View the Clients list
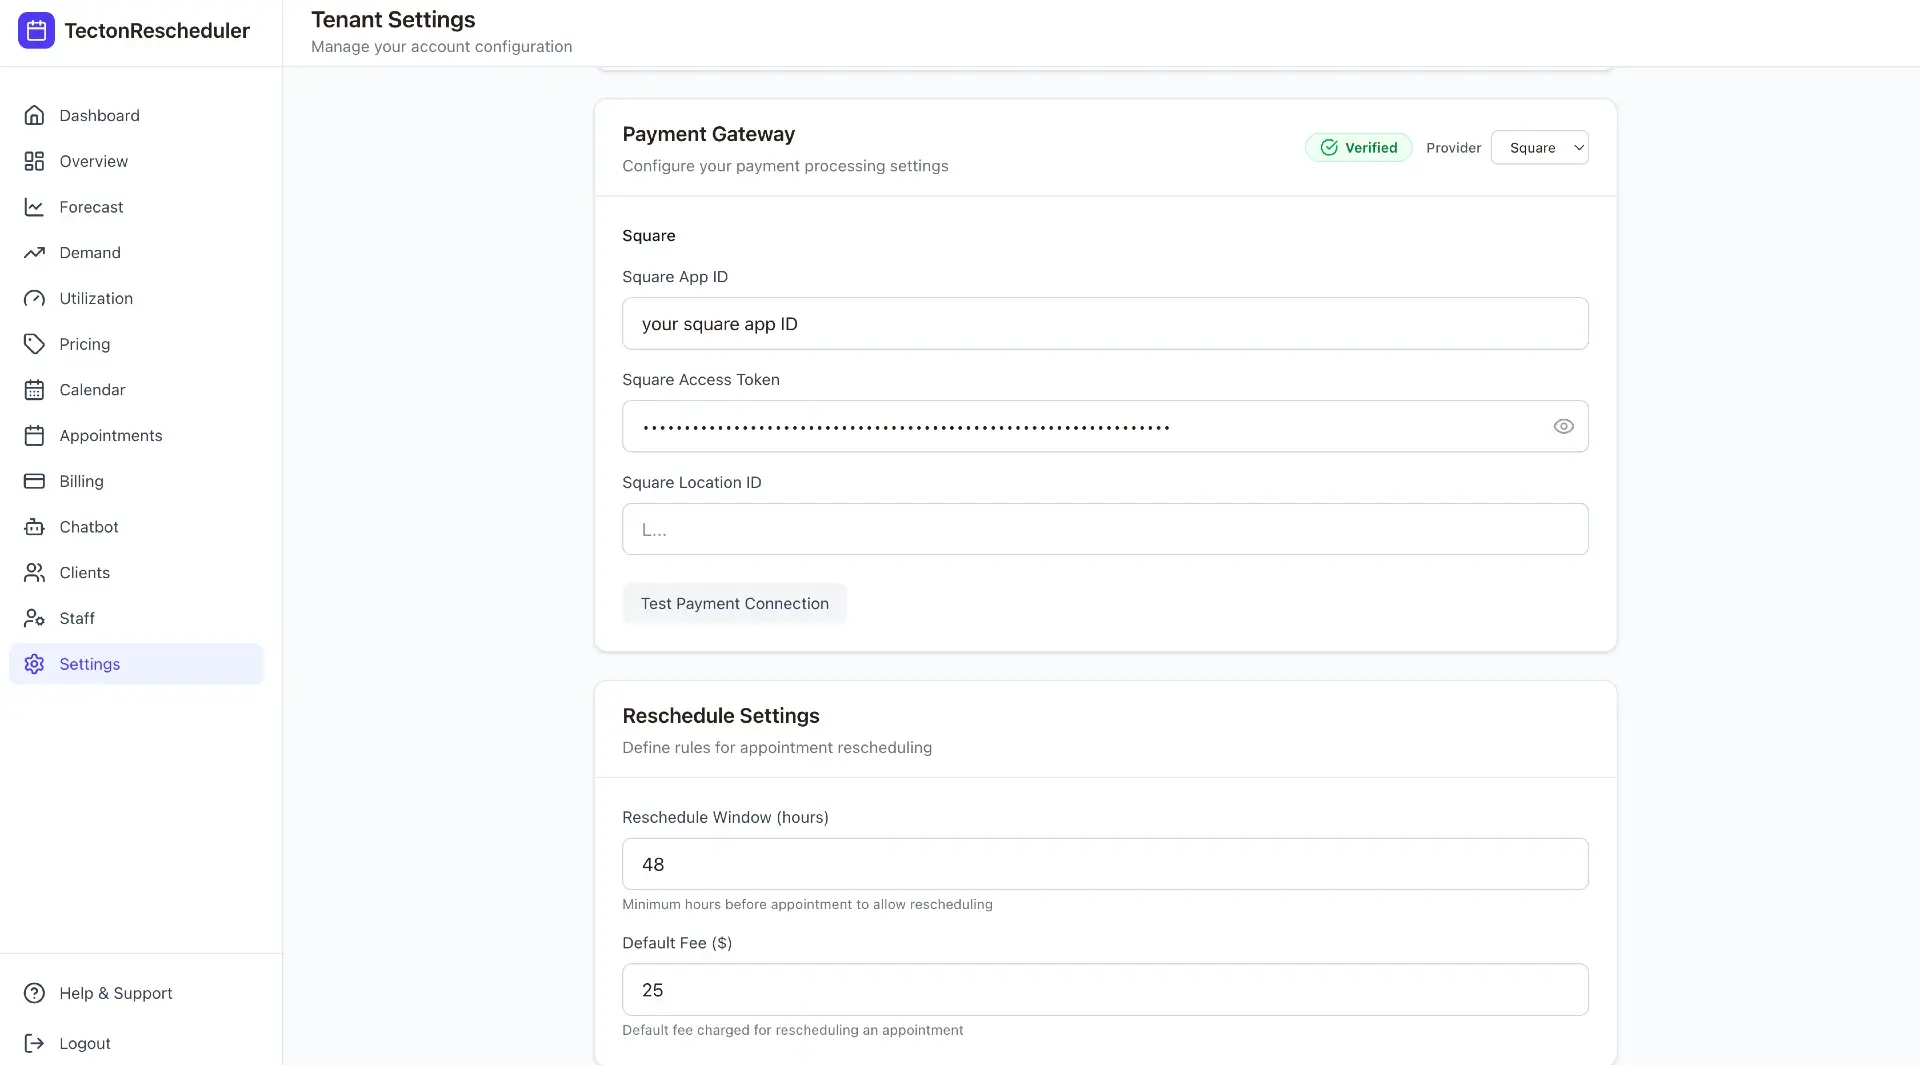This screenshot has width=1920, height=1065. point(136,573)
